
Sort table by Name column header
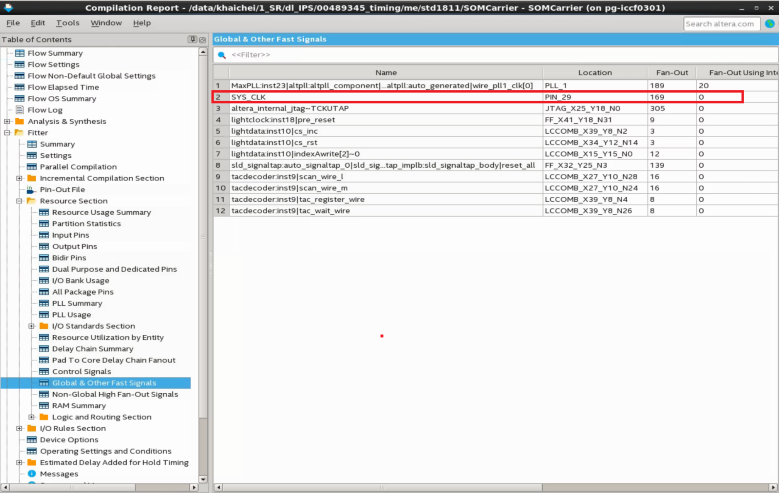click(x=386, y=73)
